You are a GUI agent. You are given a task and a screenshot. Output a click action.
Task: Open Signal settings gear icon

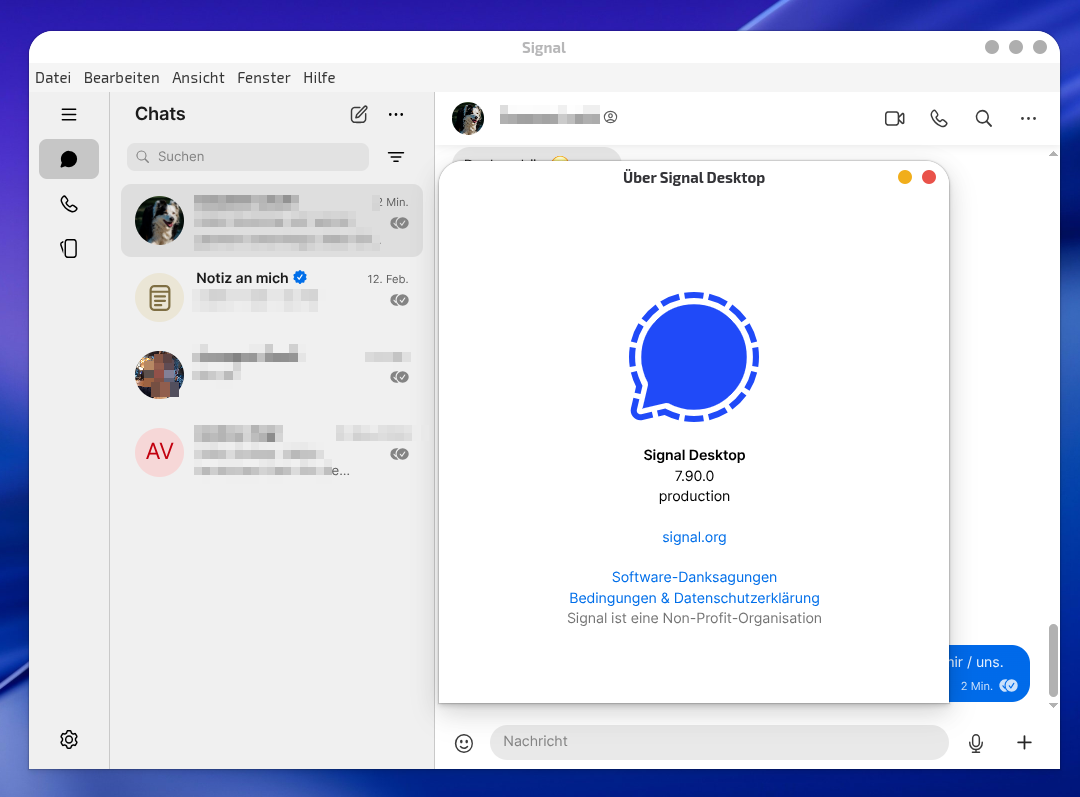point(69,739)
